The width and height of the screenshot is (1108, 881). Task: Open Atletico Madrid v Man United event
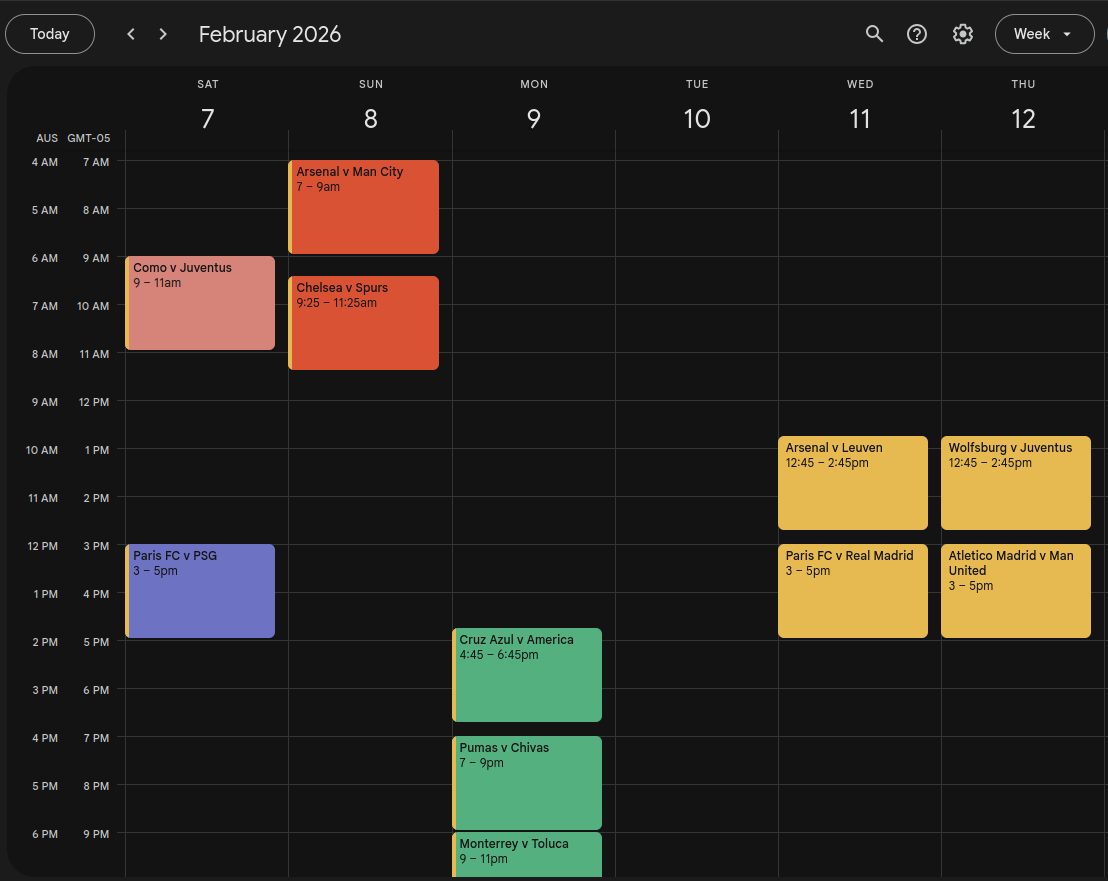[1015, 589]
